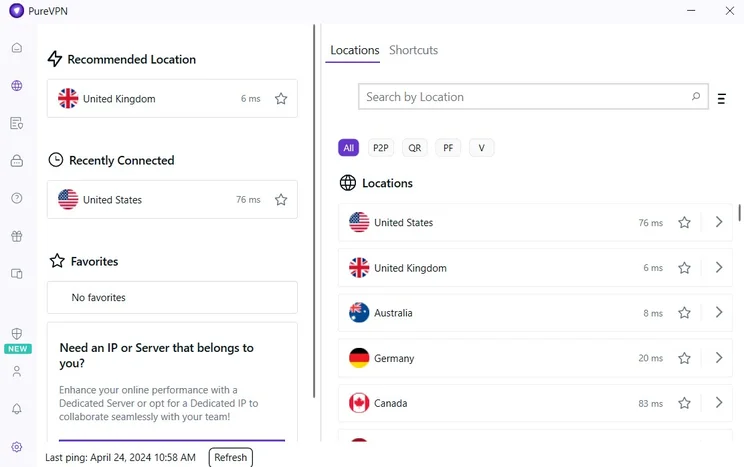Click the Refresh ping button
The height and width of the screenshot is (467, 744).
pos(231,458)
